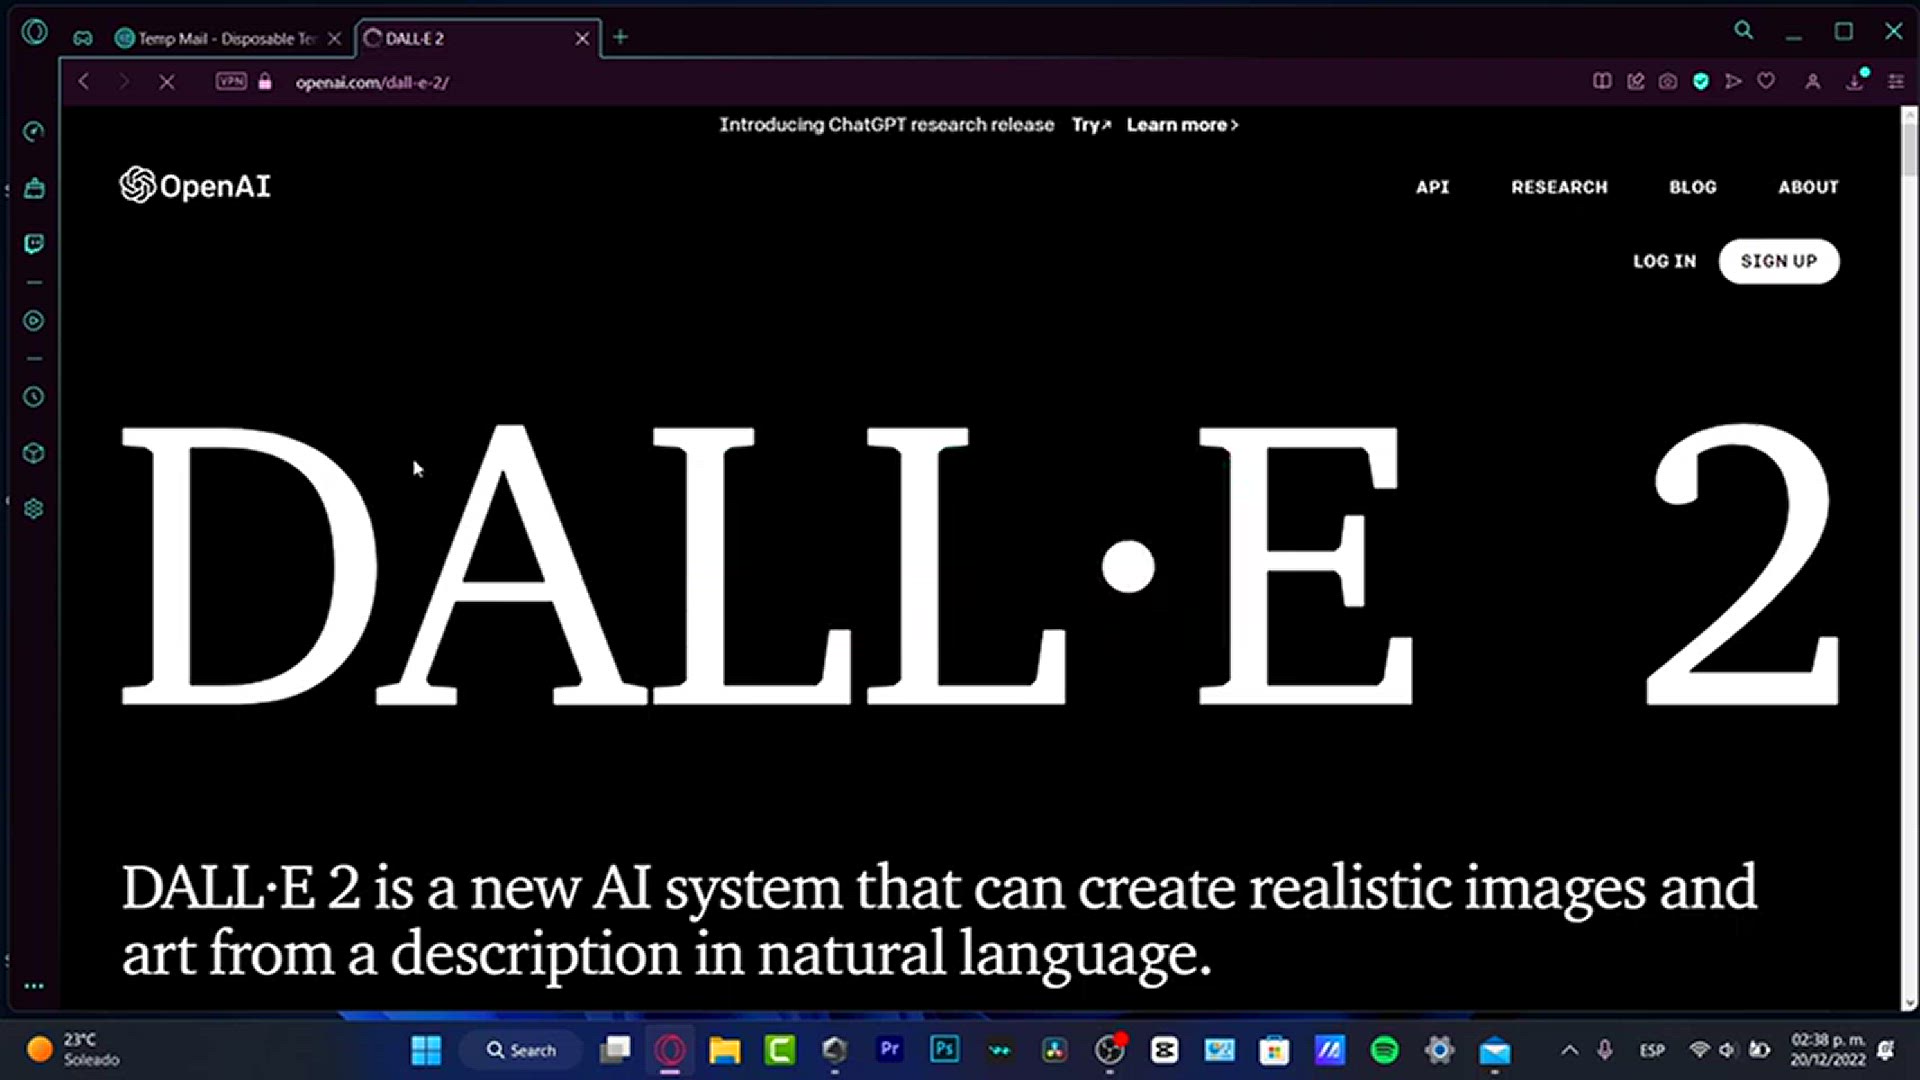Take a snapshot with camera icon
This screenshot has height=1080, width=1920.
(1668, 81)
